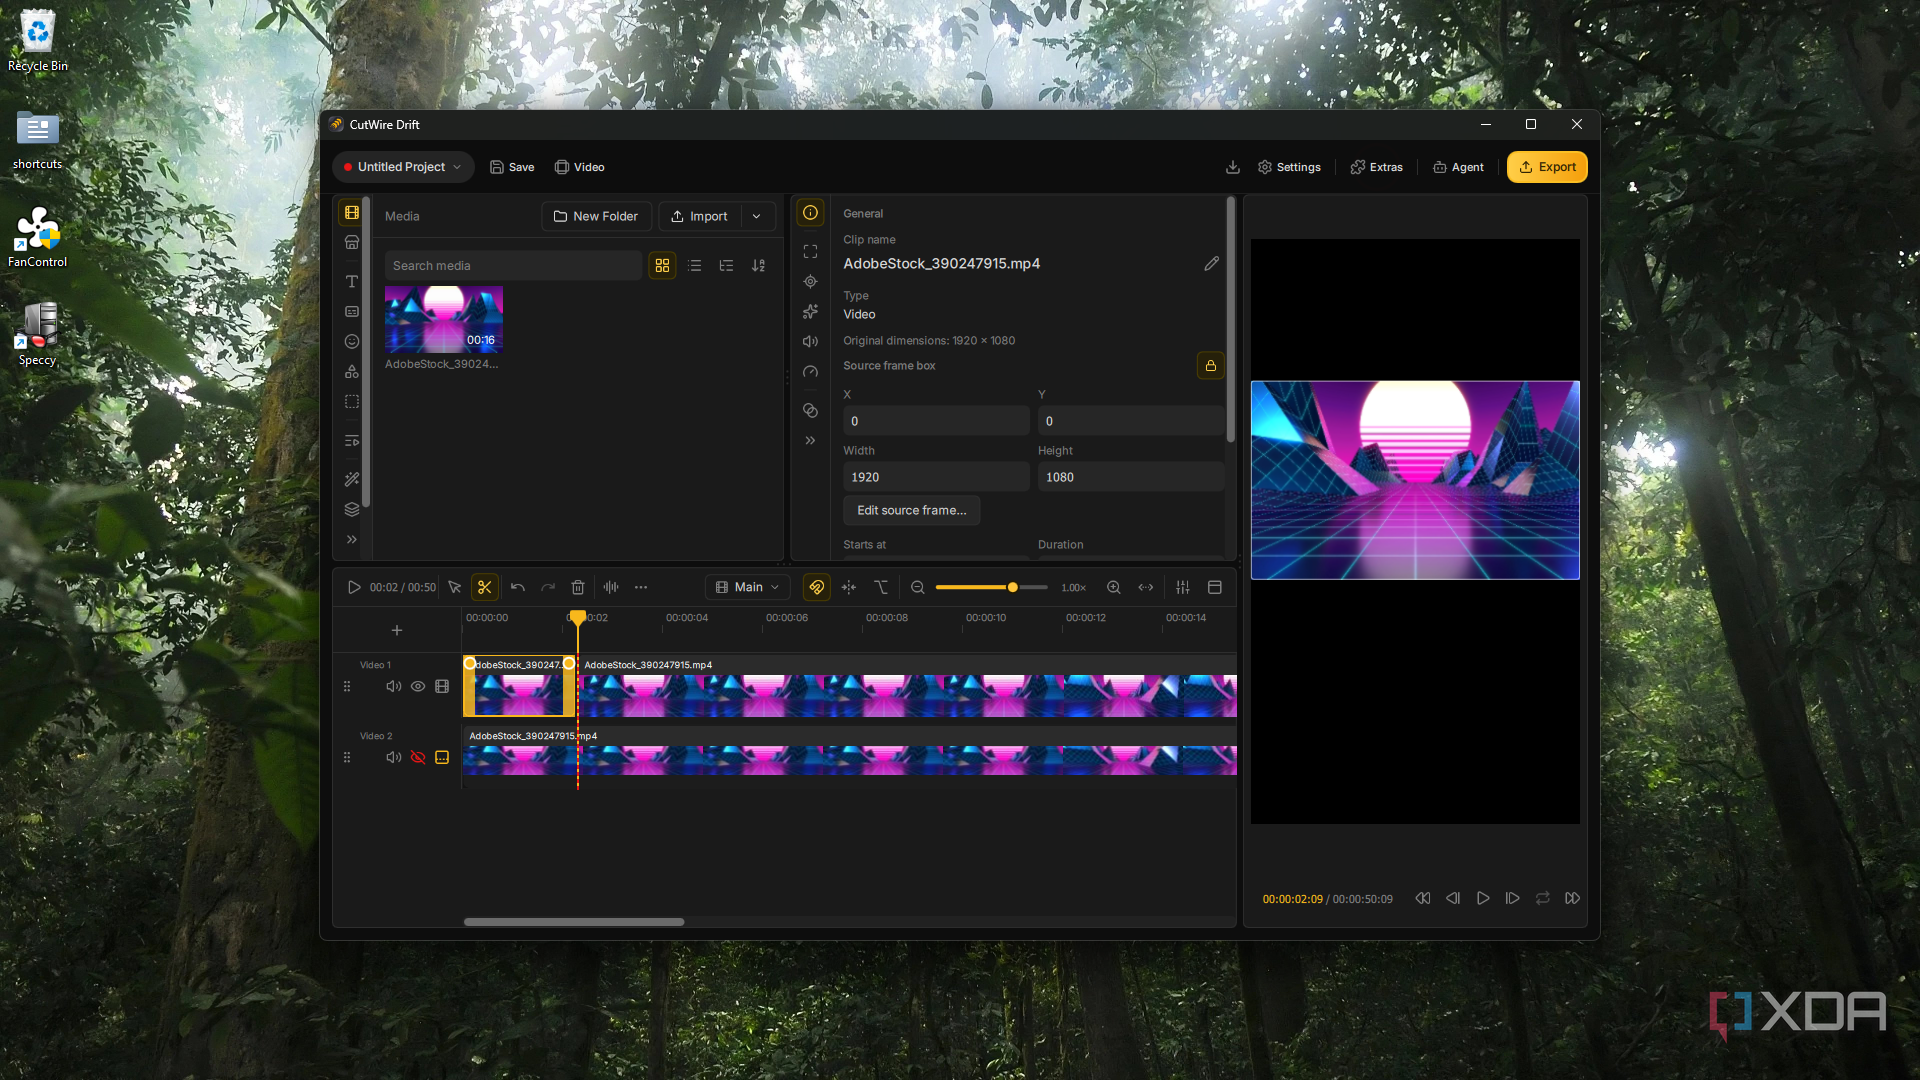1920x1080 pixels.
Task: Toggle loop playback in preview
Action: pyautogui.click(x=1543, y=898)
